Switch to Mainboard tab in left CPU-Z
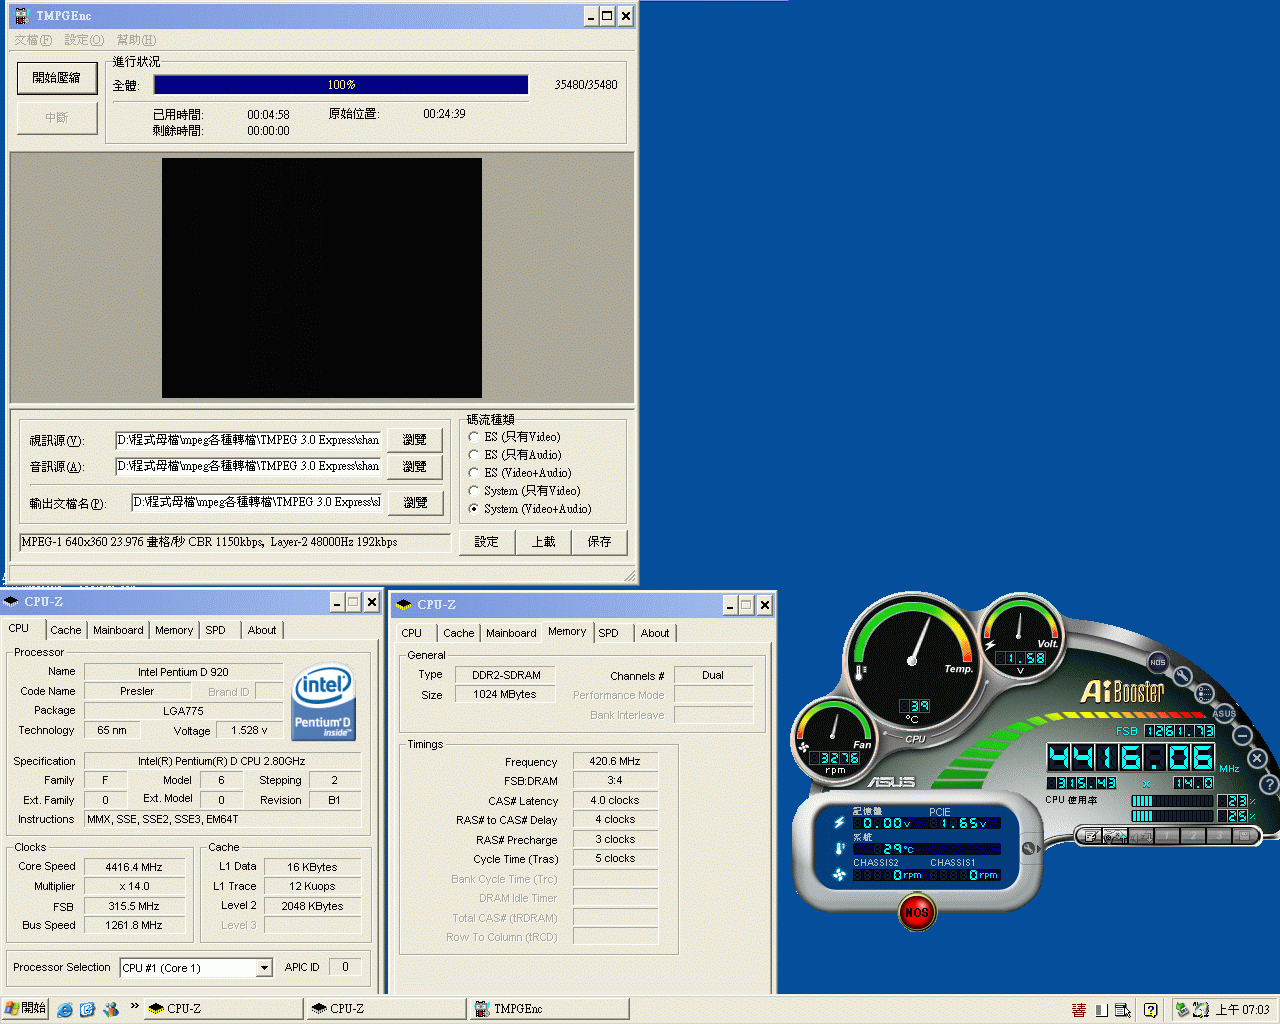 click(x=118, y=630)
